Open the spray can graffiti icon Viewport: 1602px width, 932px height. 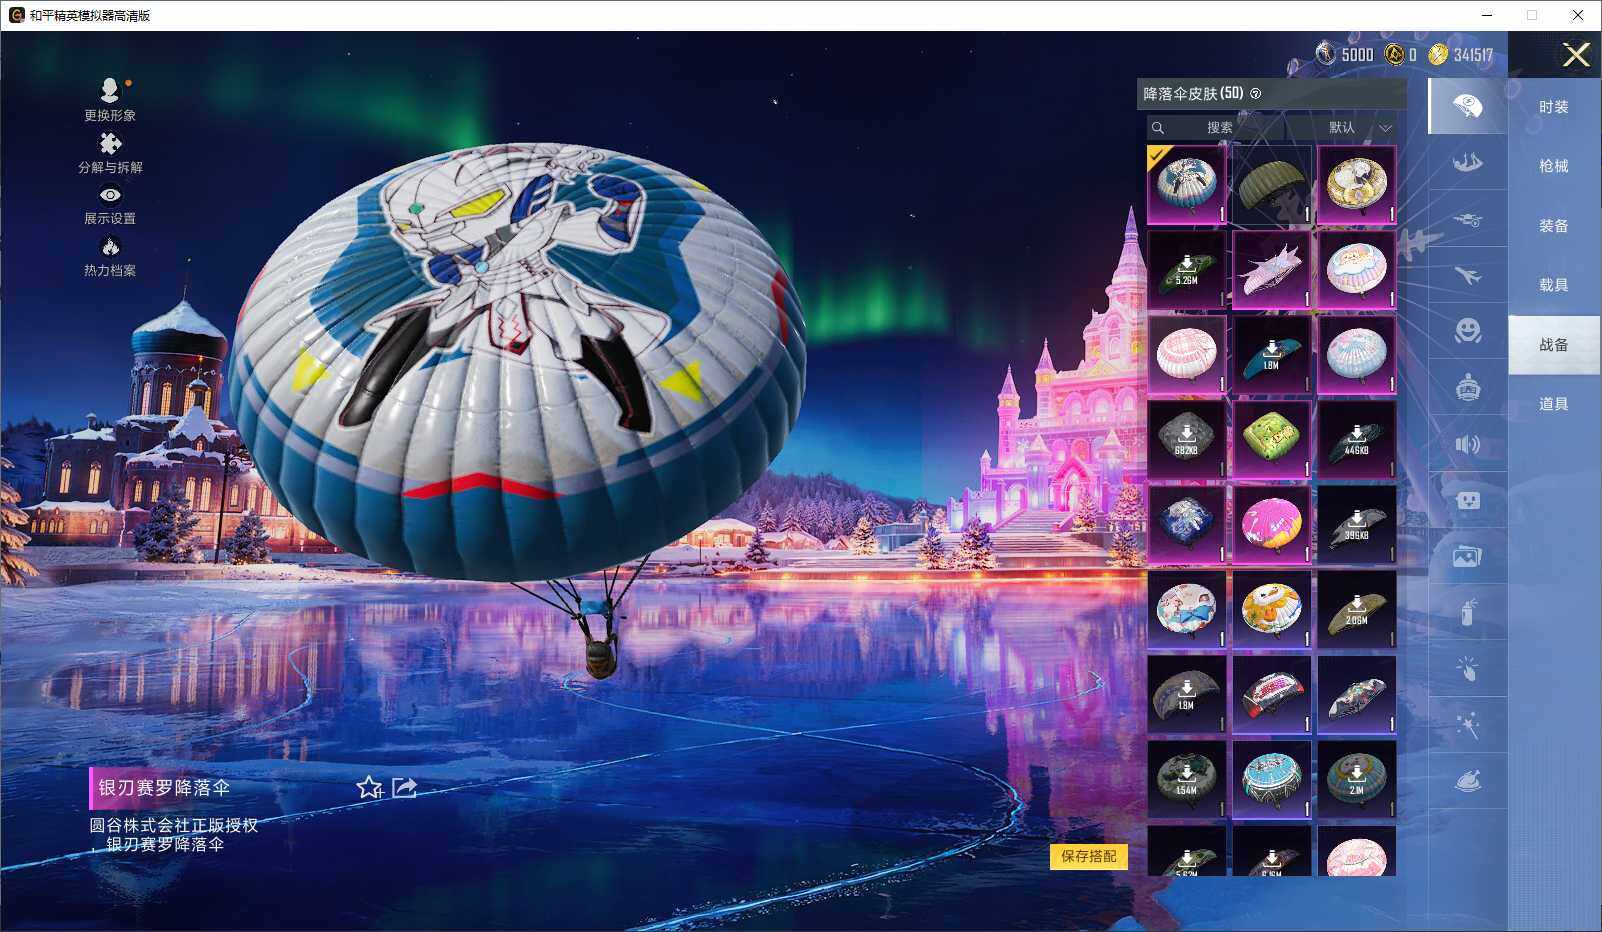1467,612
